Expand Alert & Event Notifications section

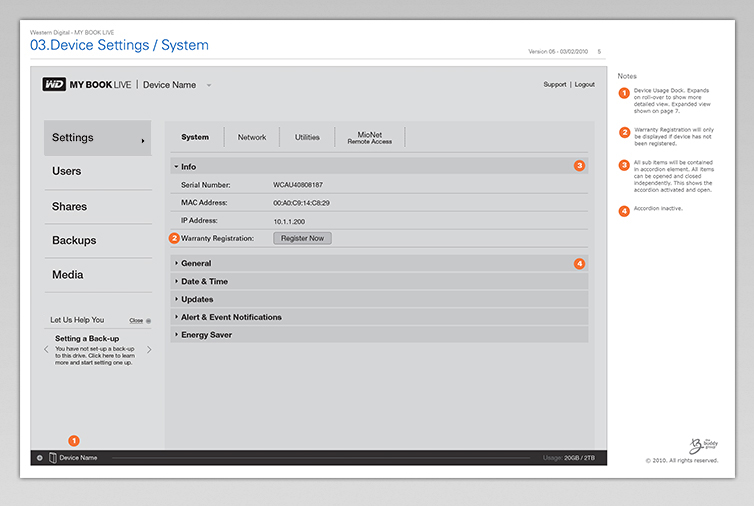click(x=379, y=317)
